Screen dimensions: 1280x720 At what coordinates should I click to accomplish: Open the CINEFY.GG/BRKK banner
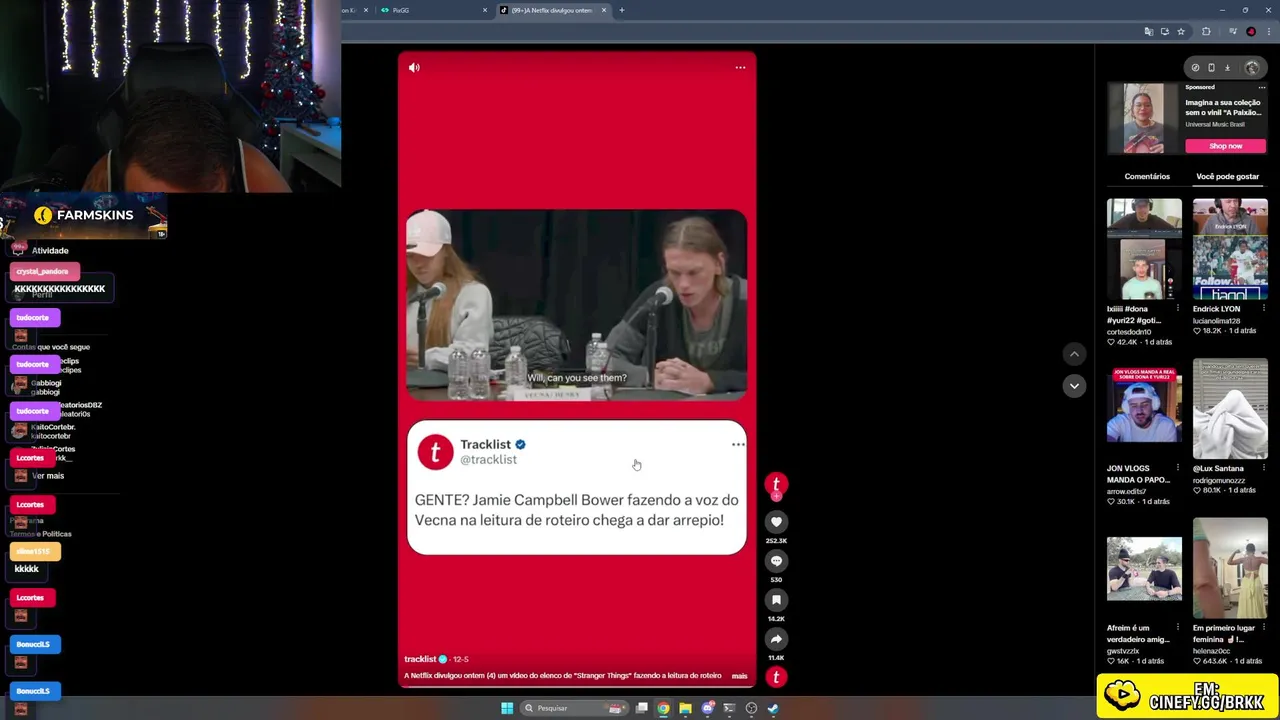coord(1187,696)
